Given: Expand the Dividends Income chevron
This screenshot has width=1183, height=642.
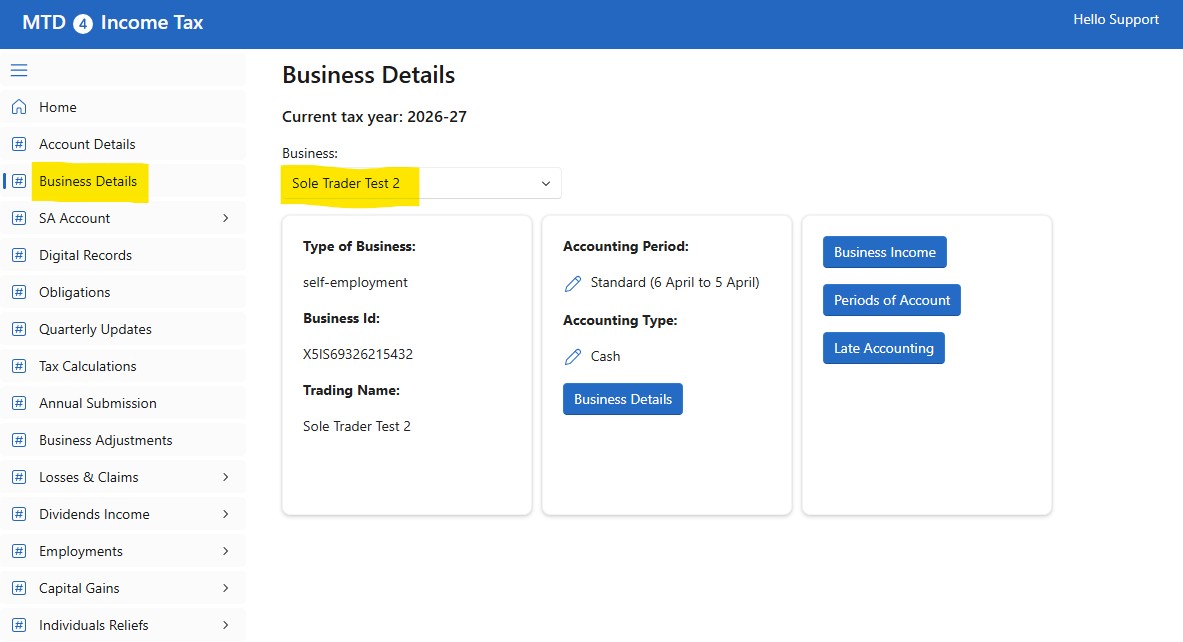Looking at the screenshot, I should [x=226, y=514].
